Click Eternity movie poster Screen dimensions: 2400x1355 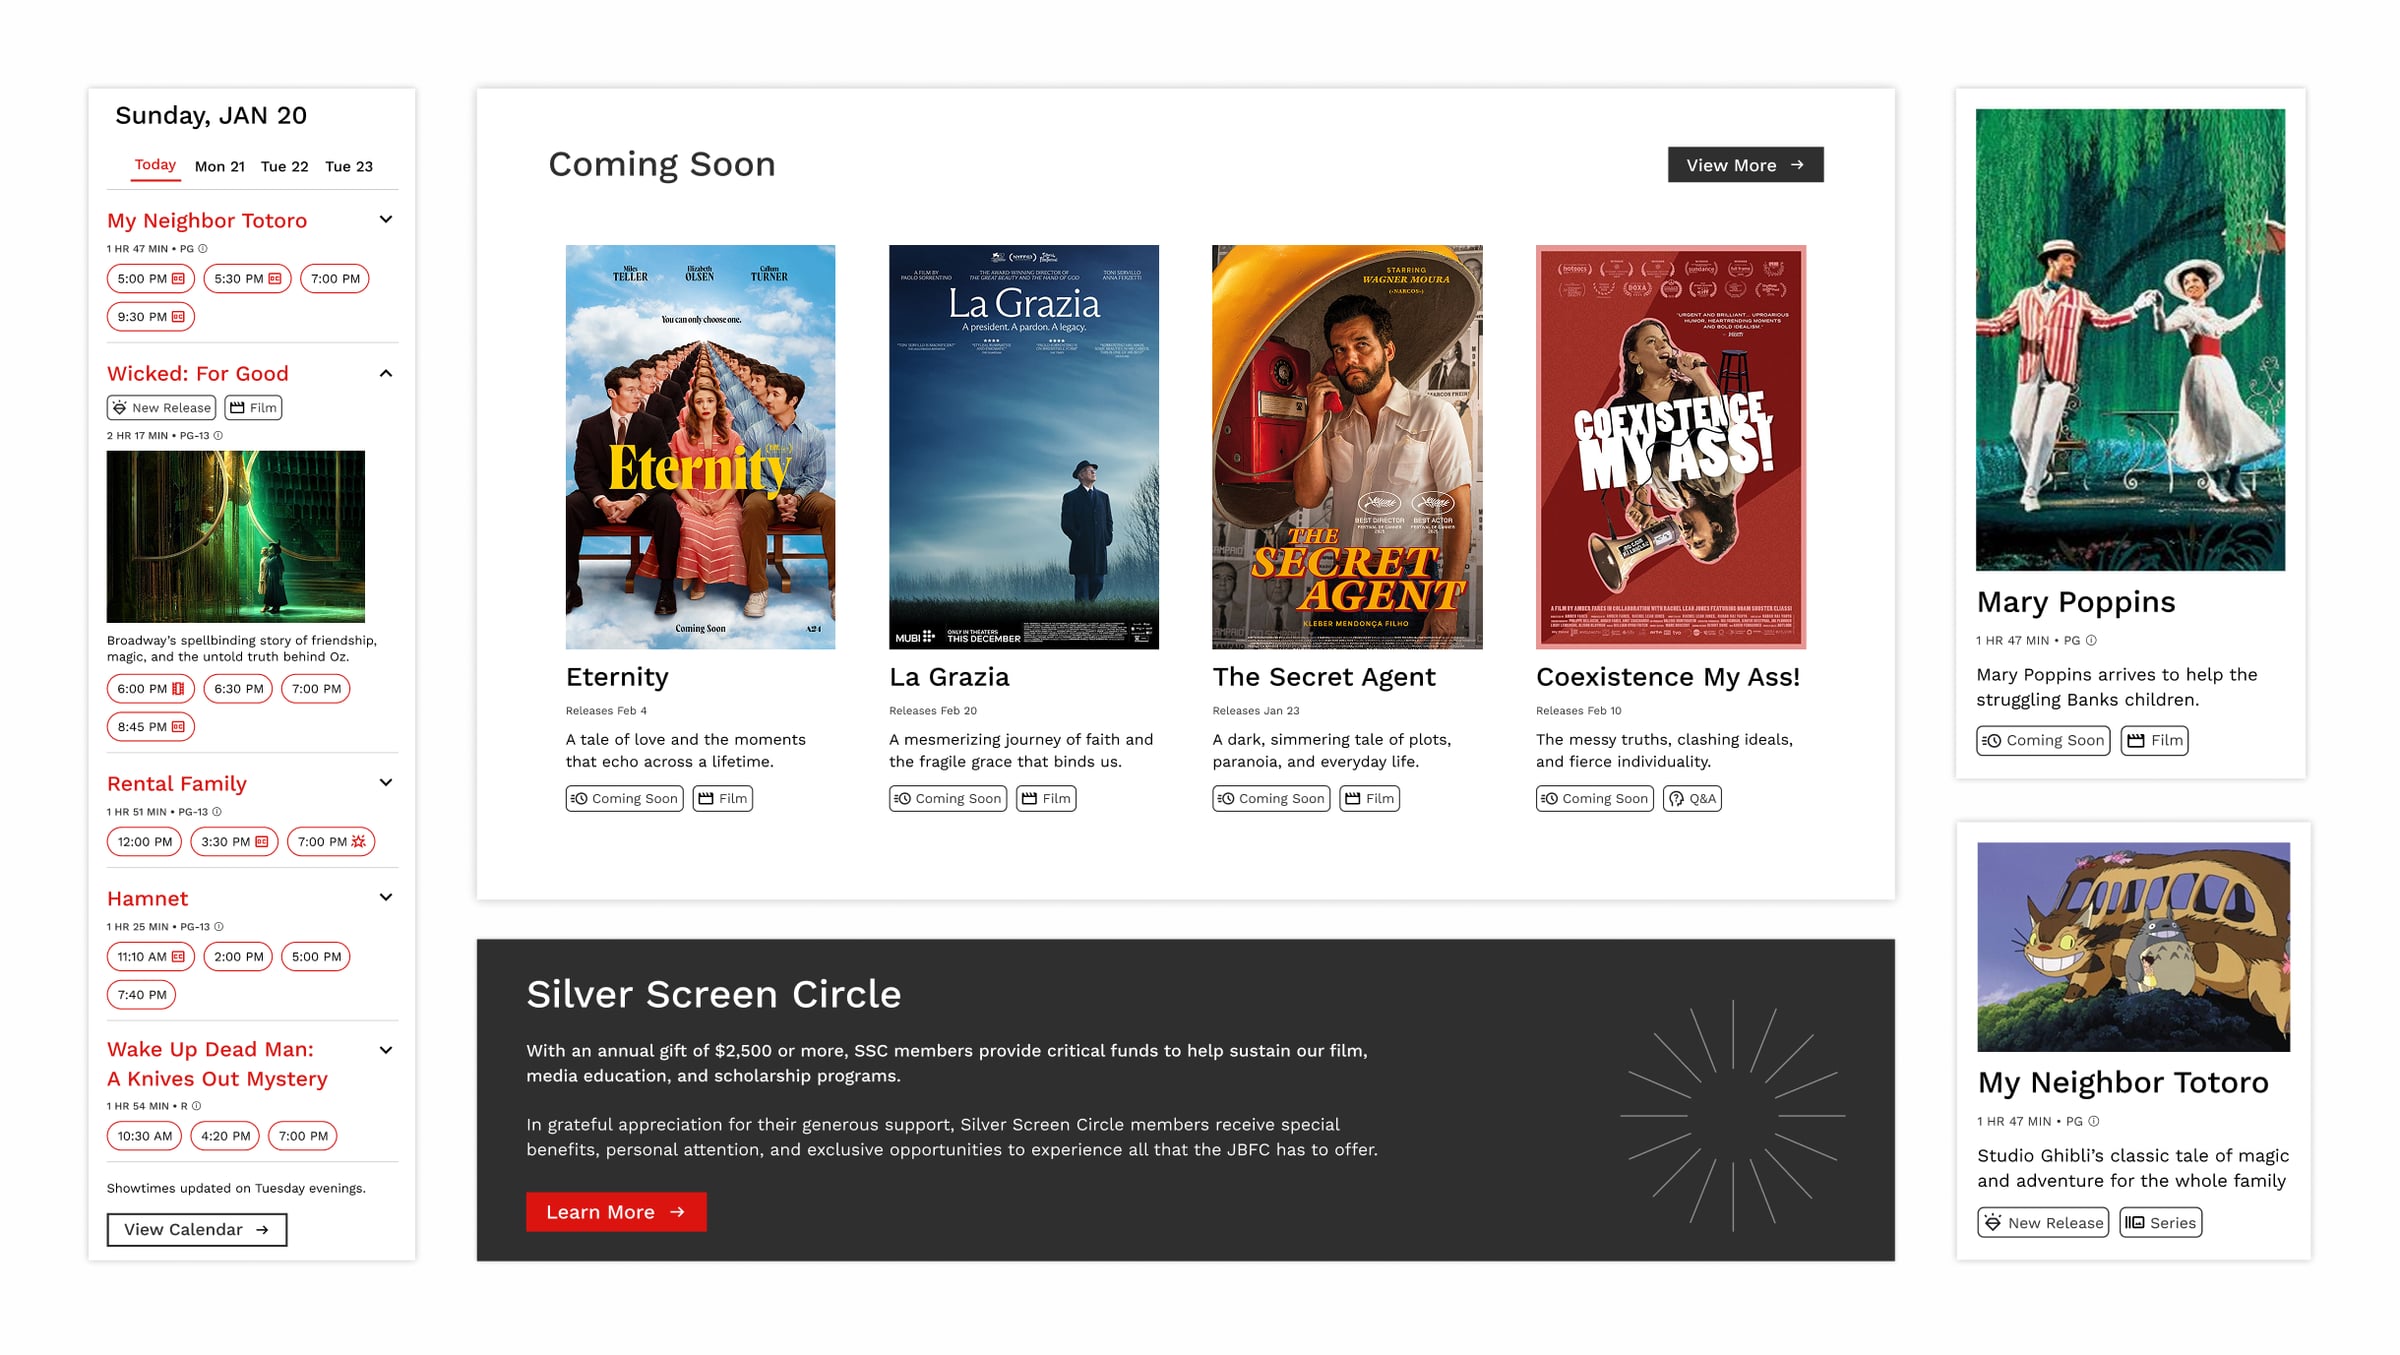pyautogui.click(x=700, y=447)
